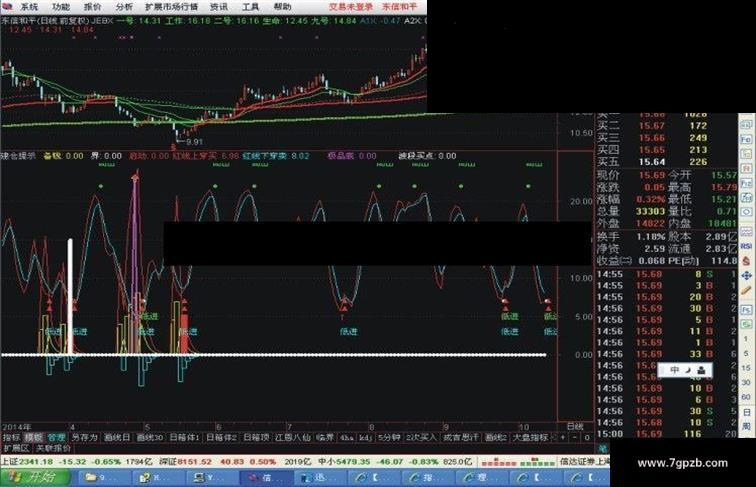
Task: Select the 5-minute period button
Action: click(745, 353)
